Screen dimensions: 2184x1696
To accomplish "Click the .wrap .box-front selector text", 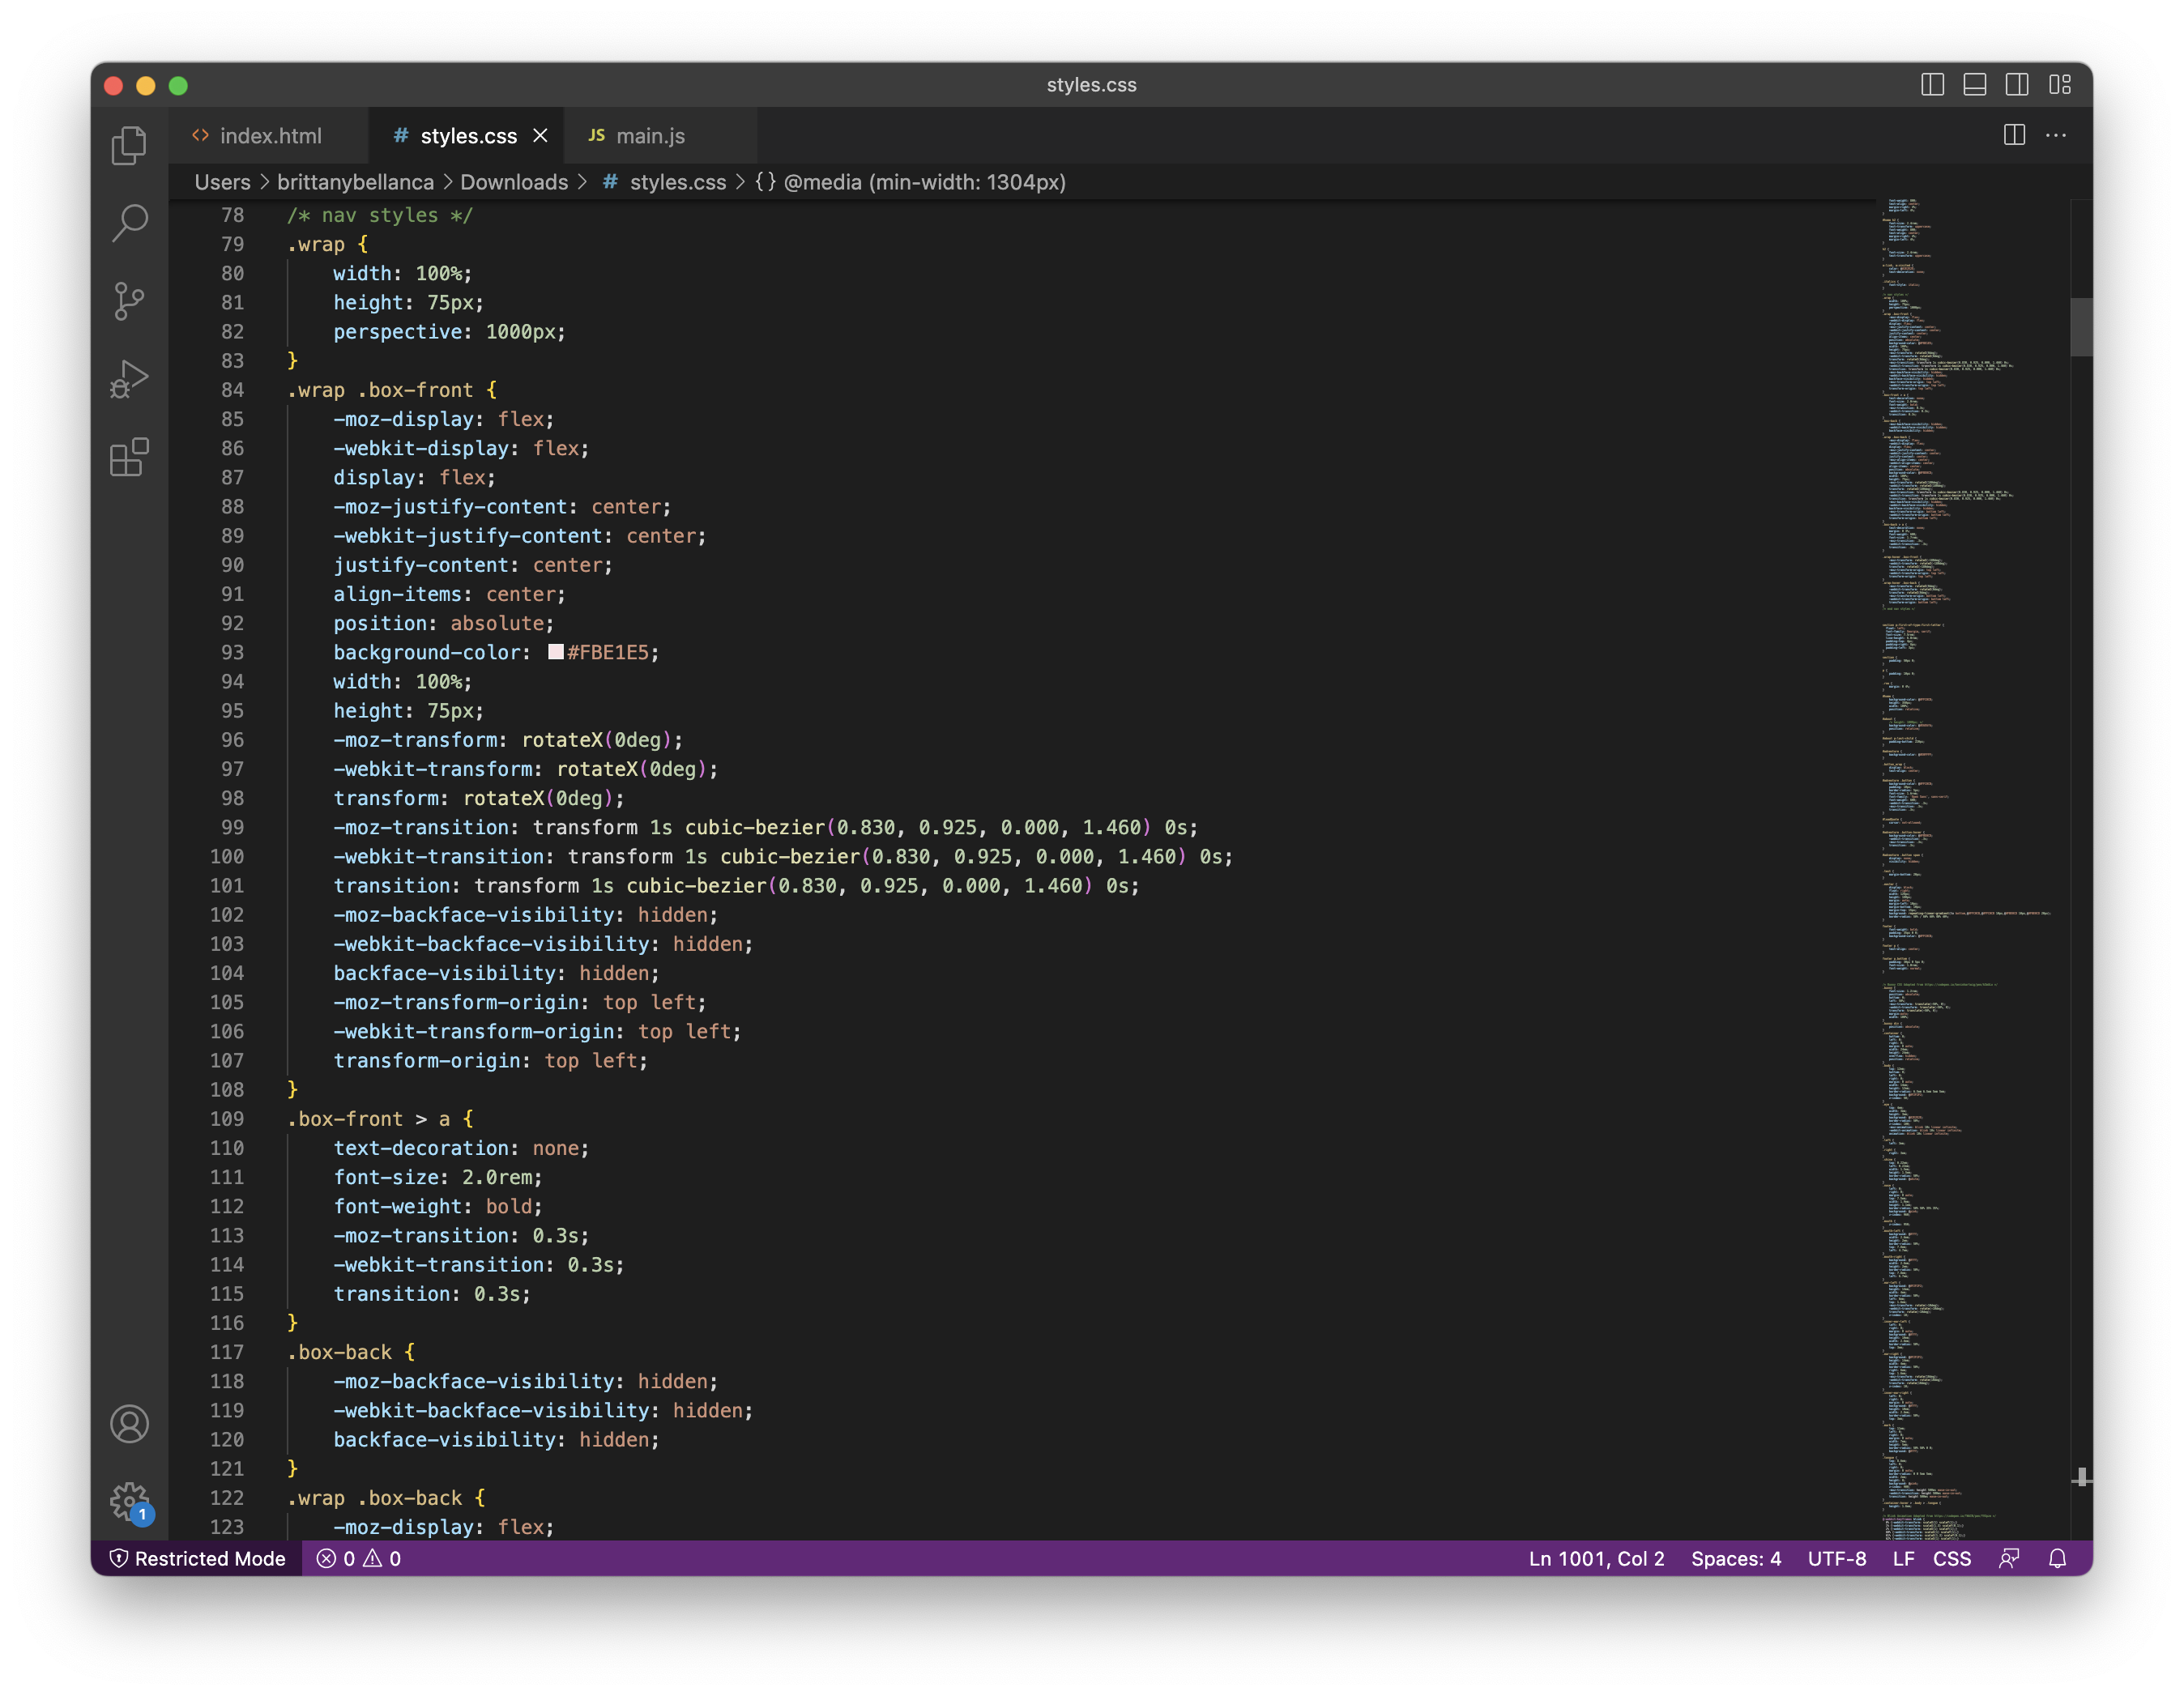I will point(380,390).
